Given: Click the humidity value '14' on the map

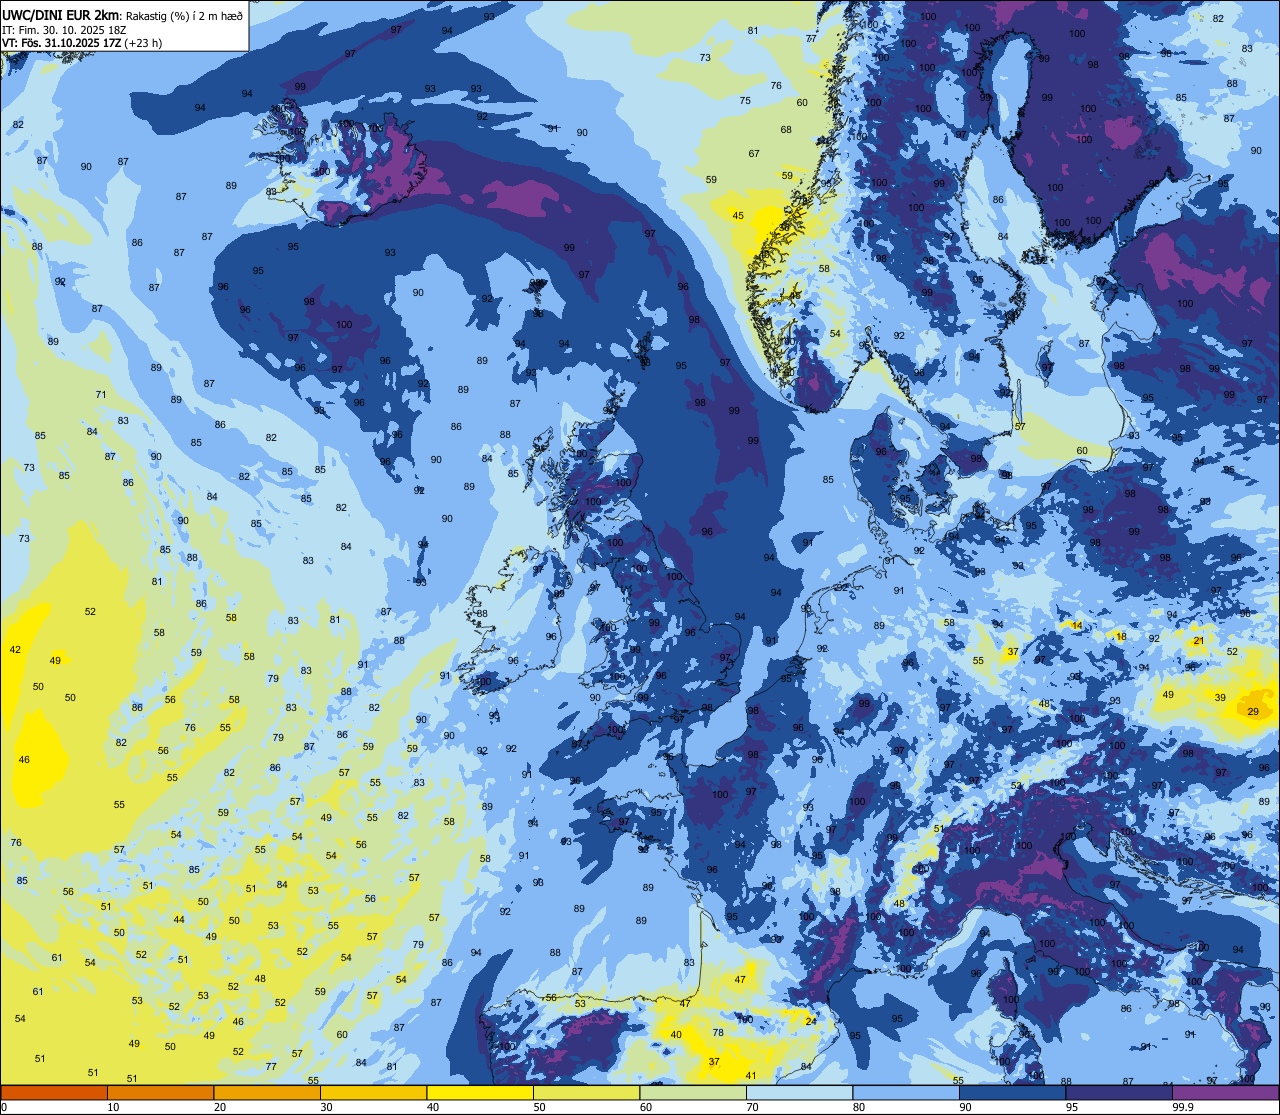Looking at the screenshot, I should (x=1077, y=625).
